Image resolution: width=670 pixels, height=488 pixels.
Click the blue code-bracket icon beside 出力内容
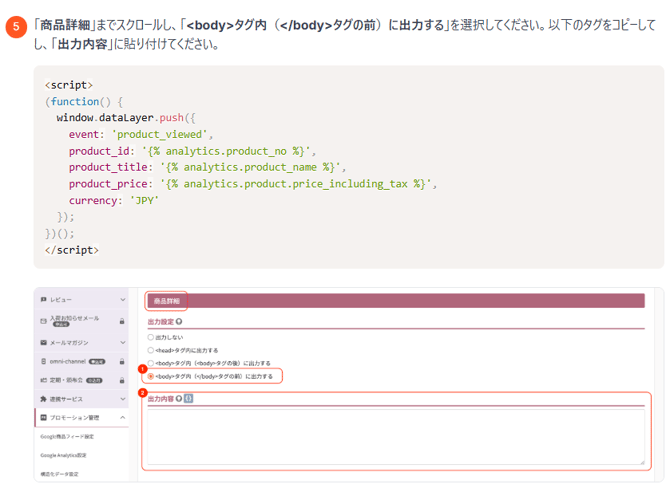click(188, 399)
